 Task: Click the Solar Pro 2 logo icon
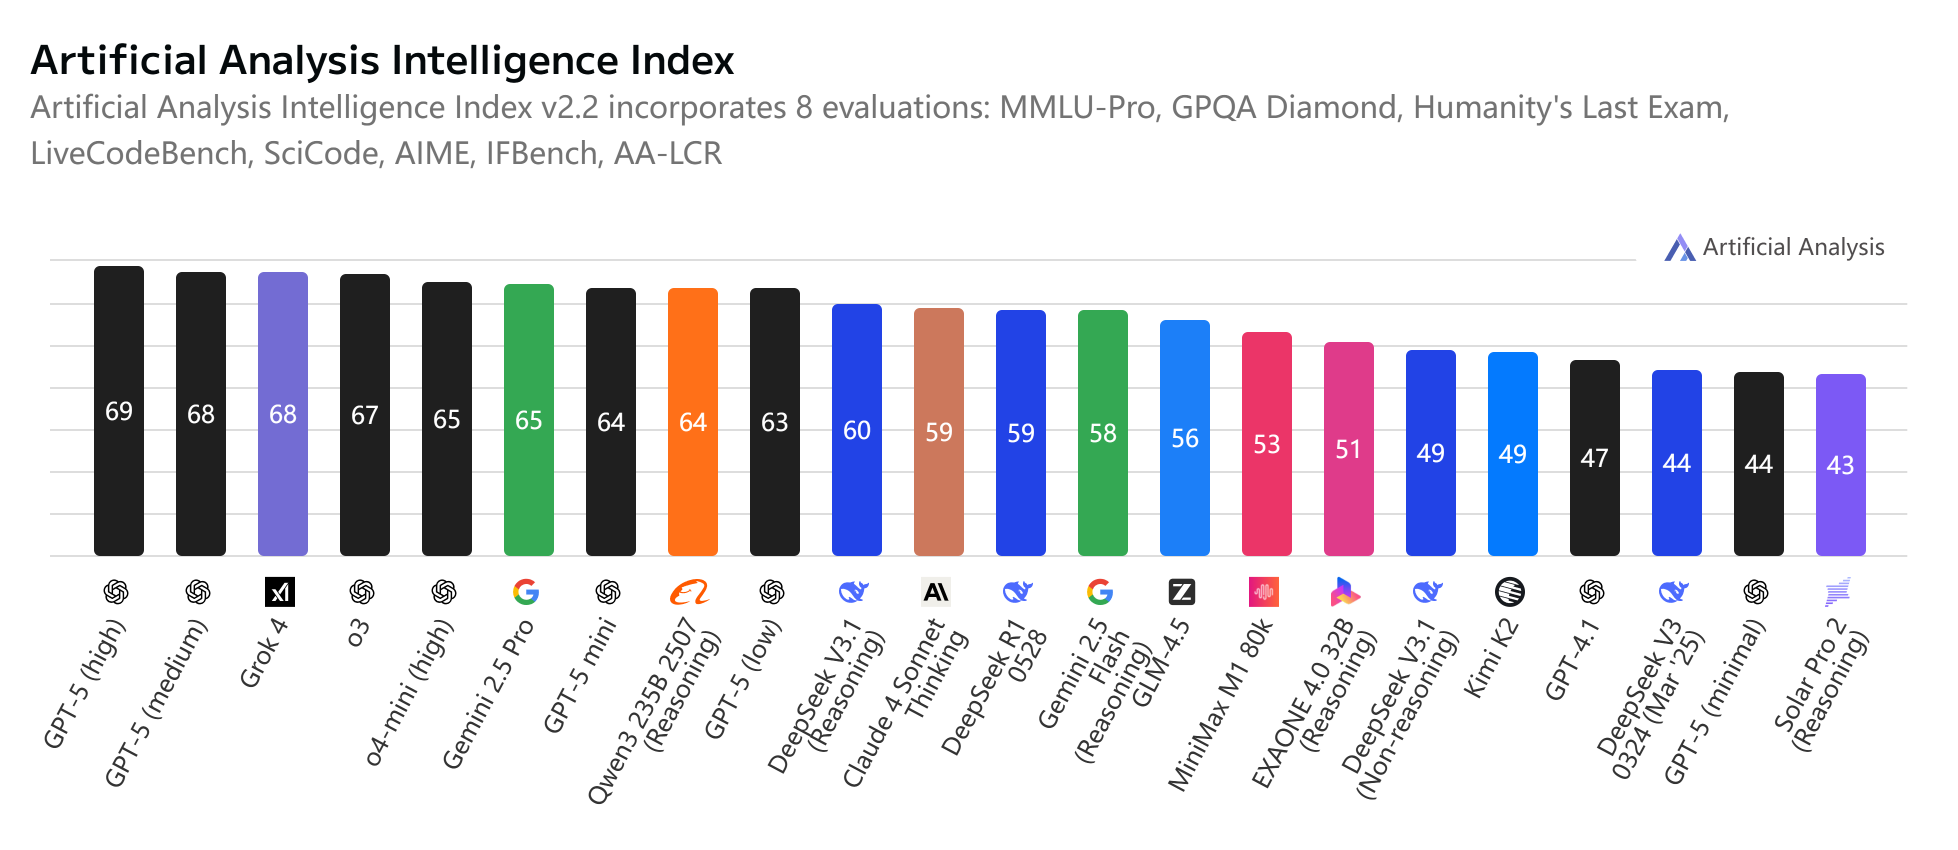pyautogui.click(x=1838, y=592)
